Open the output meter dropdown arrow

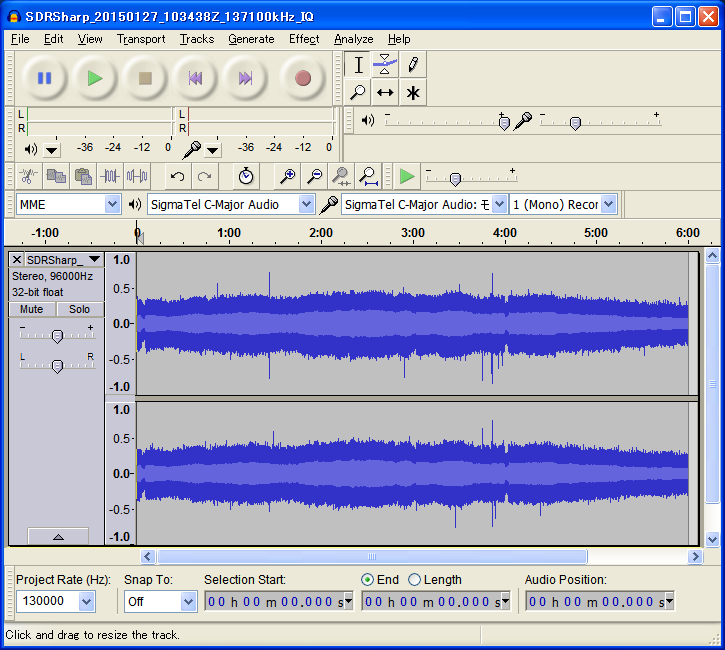[51, 150]
